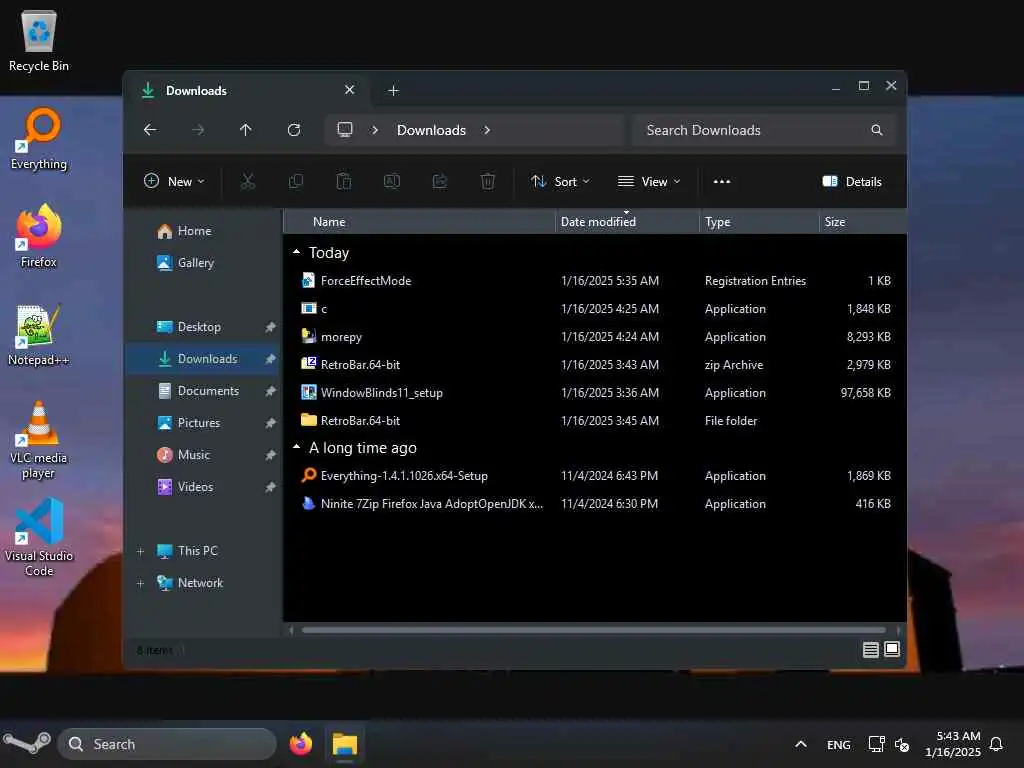Open the New dropdown menu
The image size is (1024, 768).
174,182
